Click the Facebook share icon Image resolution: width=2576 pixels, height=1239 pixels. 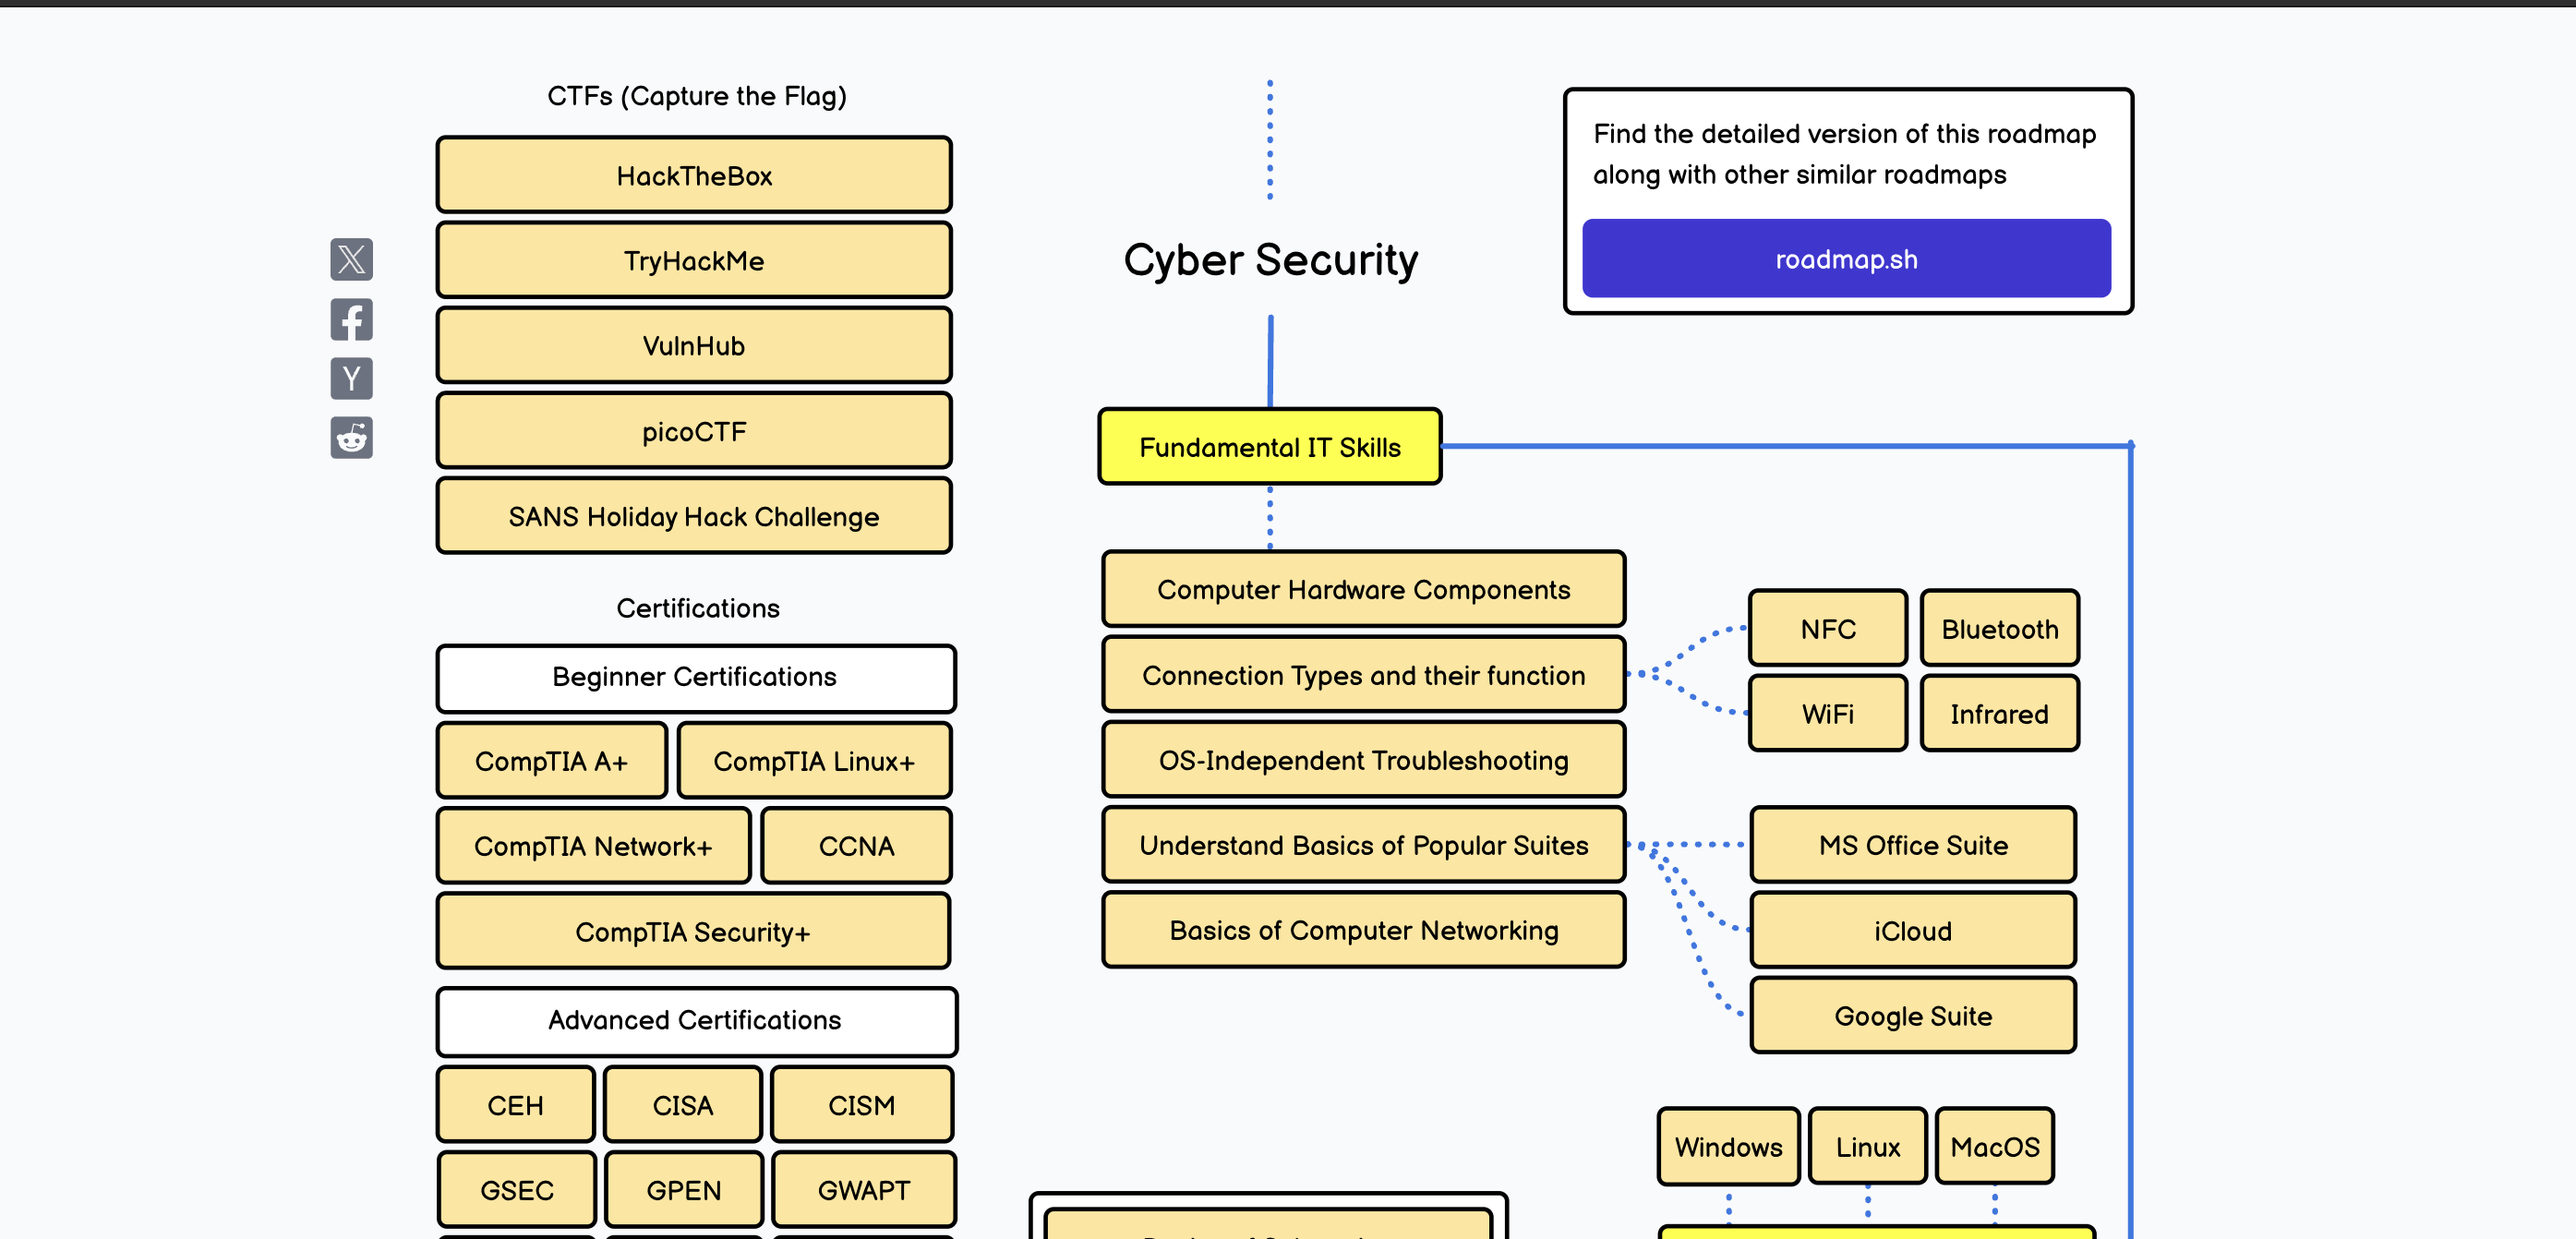[352, 319]
